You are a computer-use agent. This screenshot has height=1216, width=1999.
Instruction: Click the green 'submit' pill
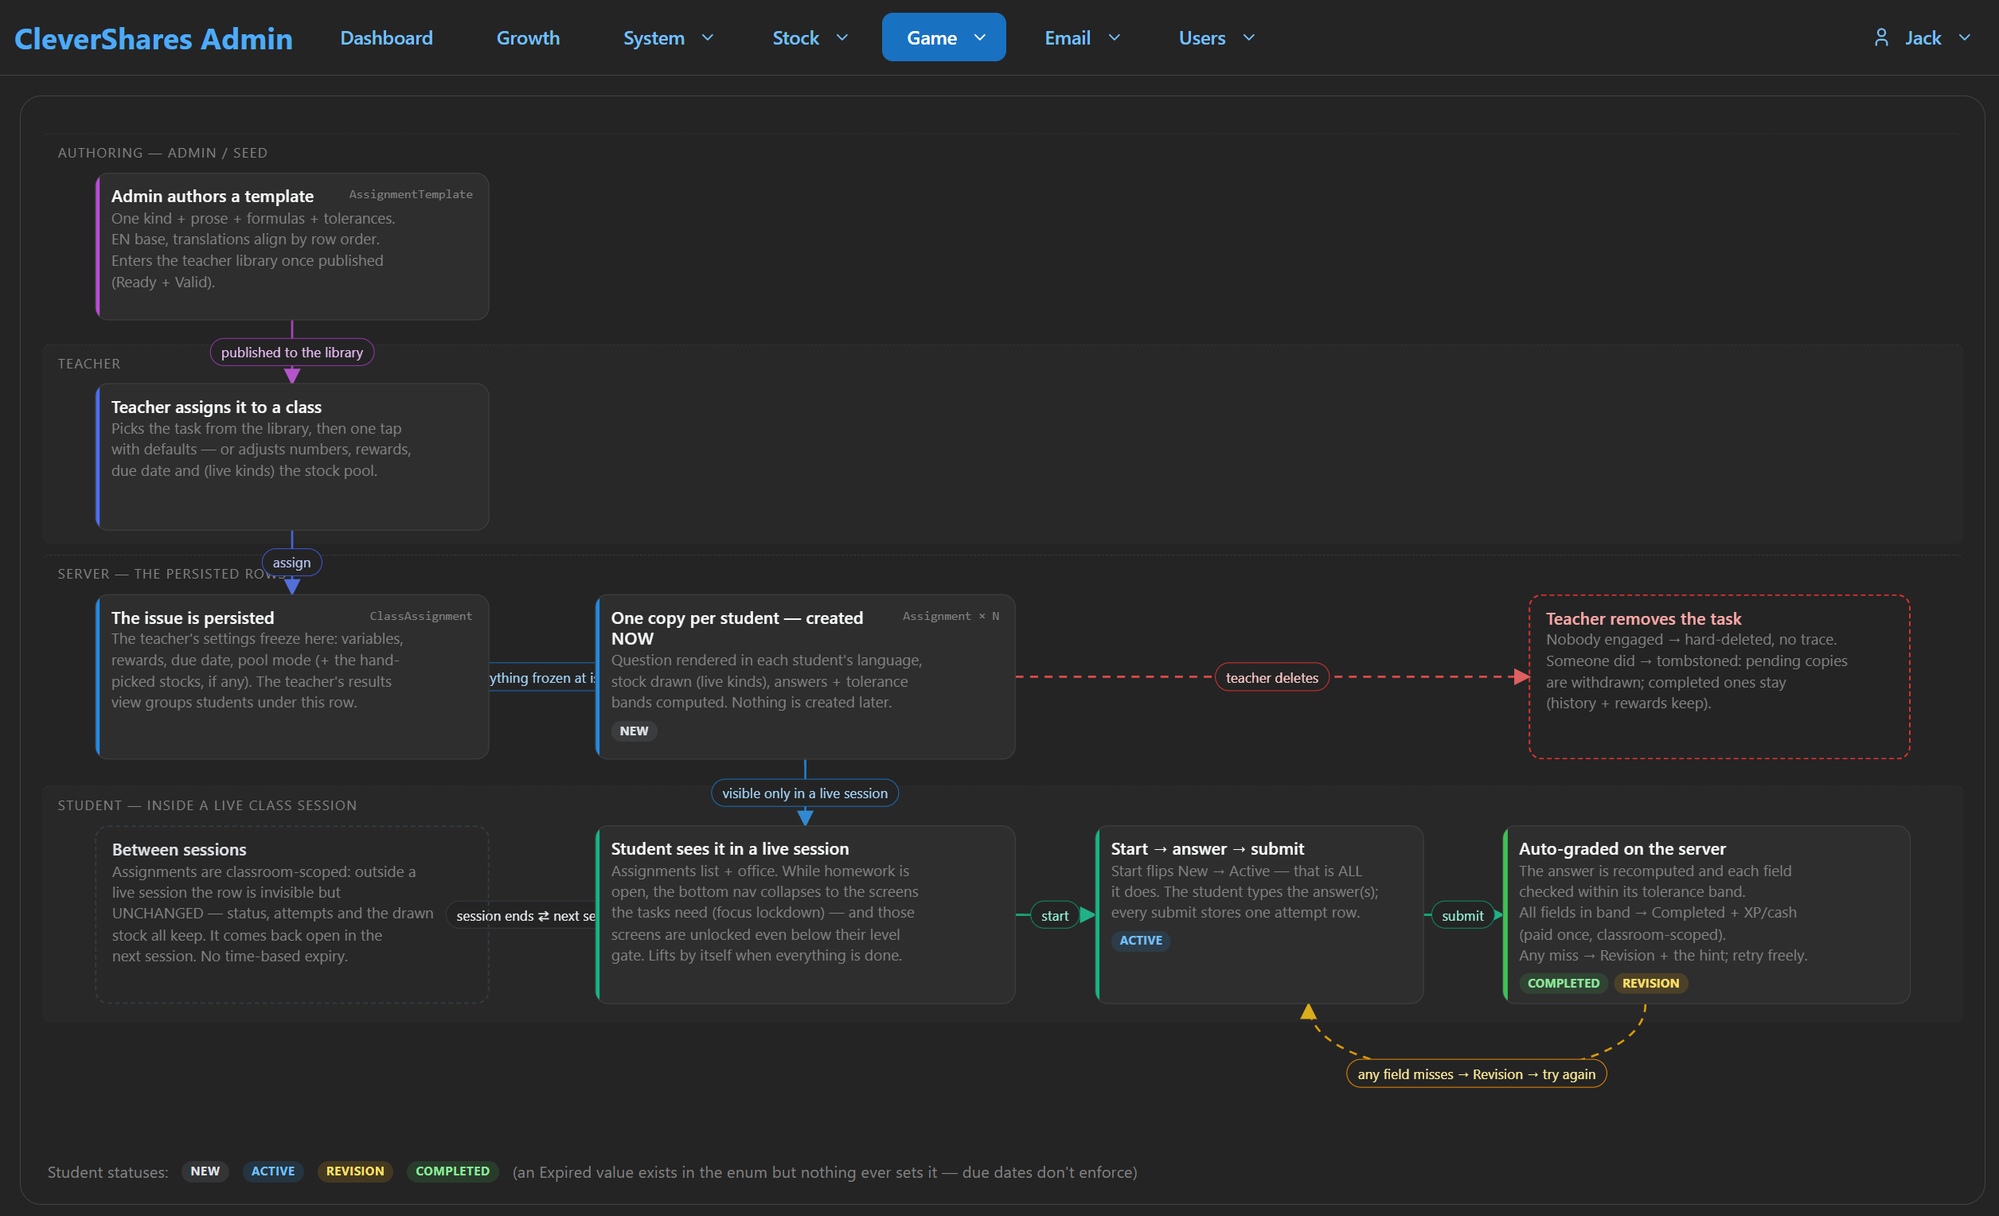point(1463,916)
